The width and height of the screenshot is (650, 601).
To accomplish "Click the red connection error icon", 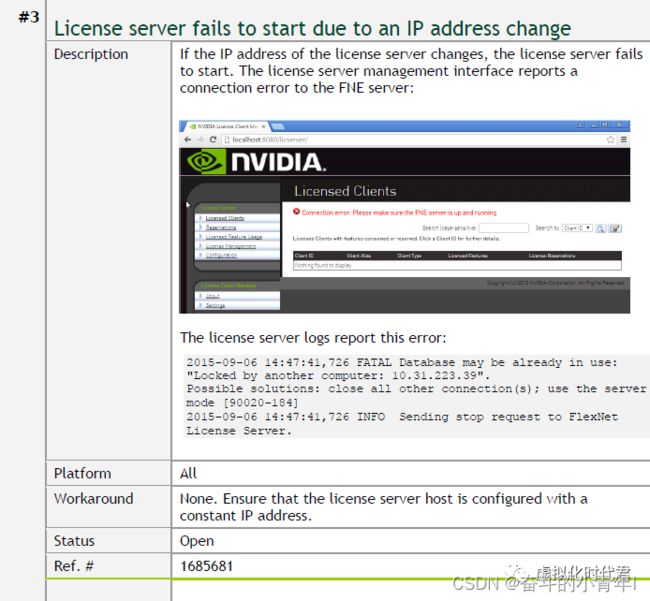I will pos(296,212).
